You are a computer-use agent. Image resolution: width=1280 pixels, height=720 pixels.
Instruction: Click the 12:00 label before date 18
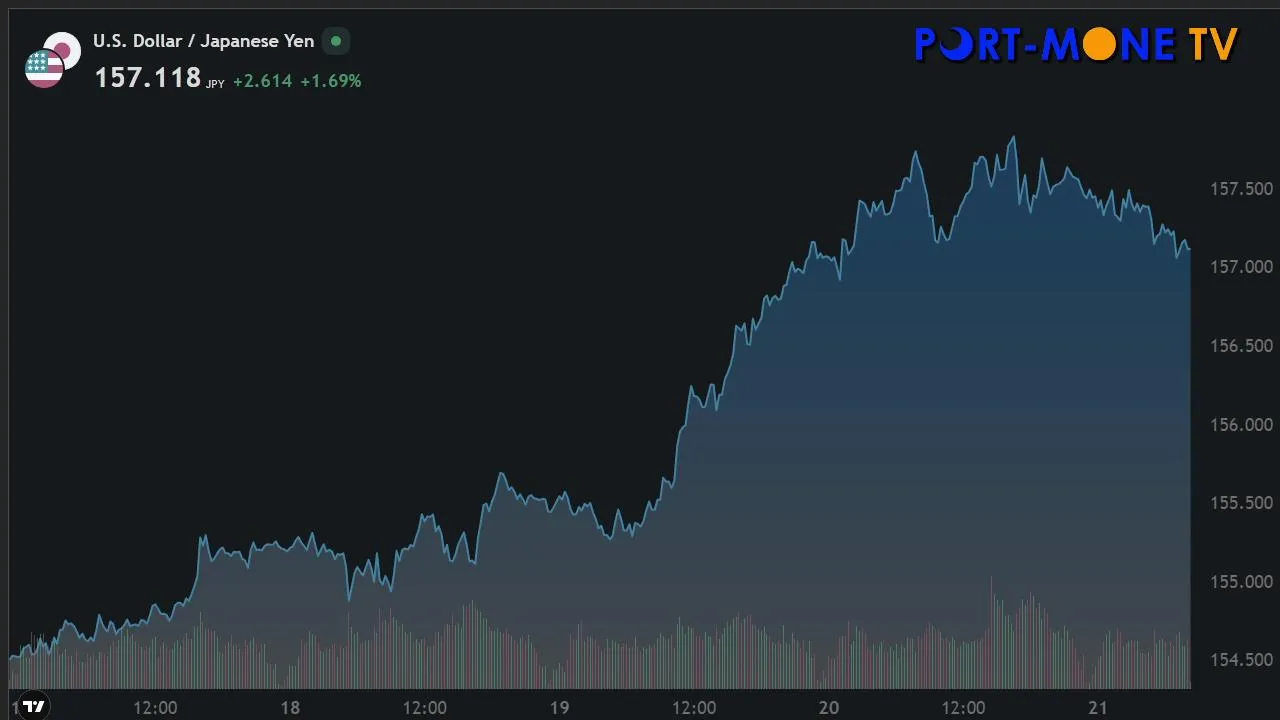click(x=155, y=708)
